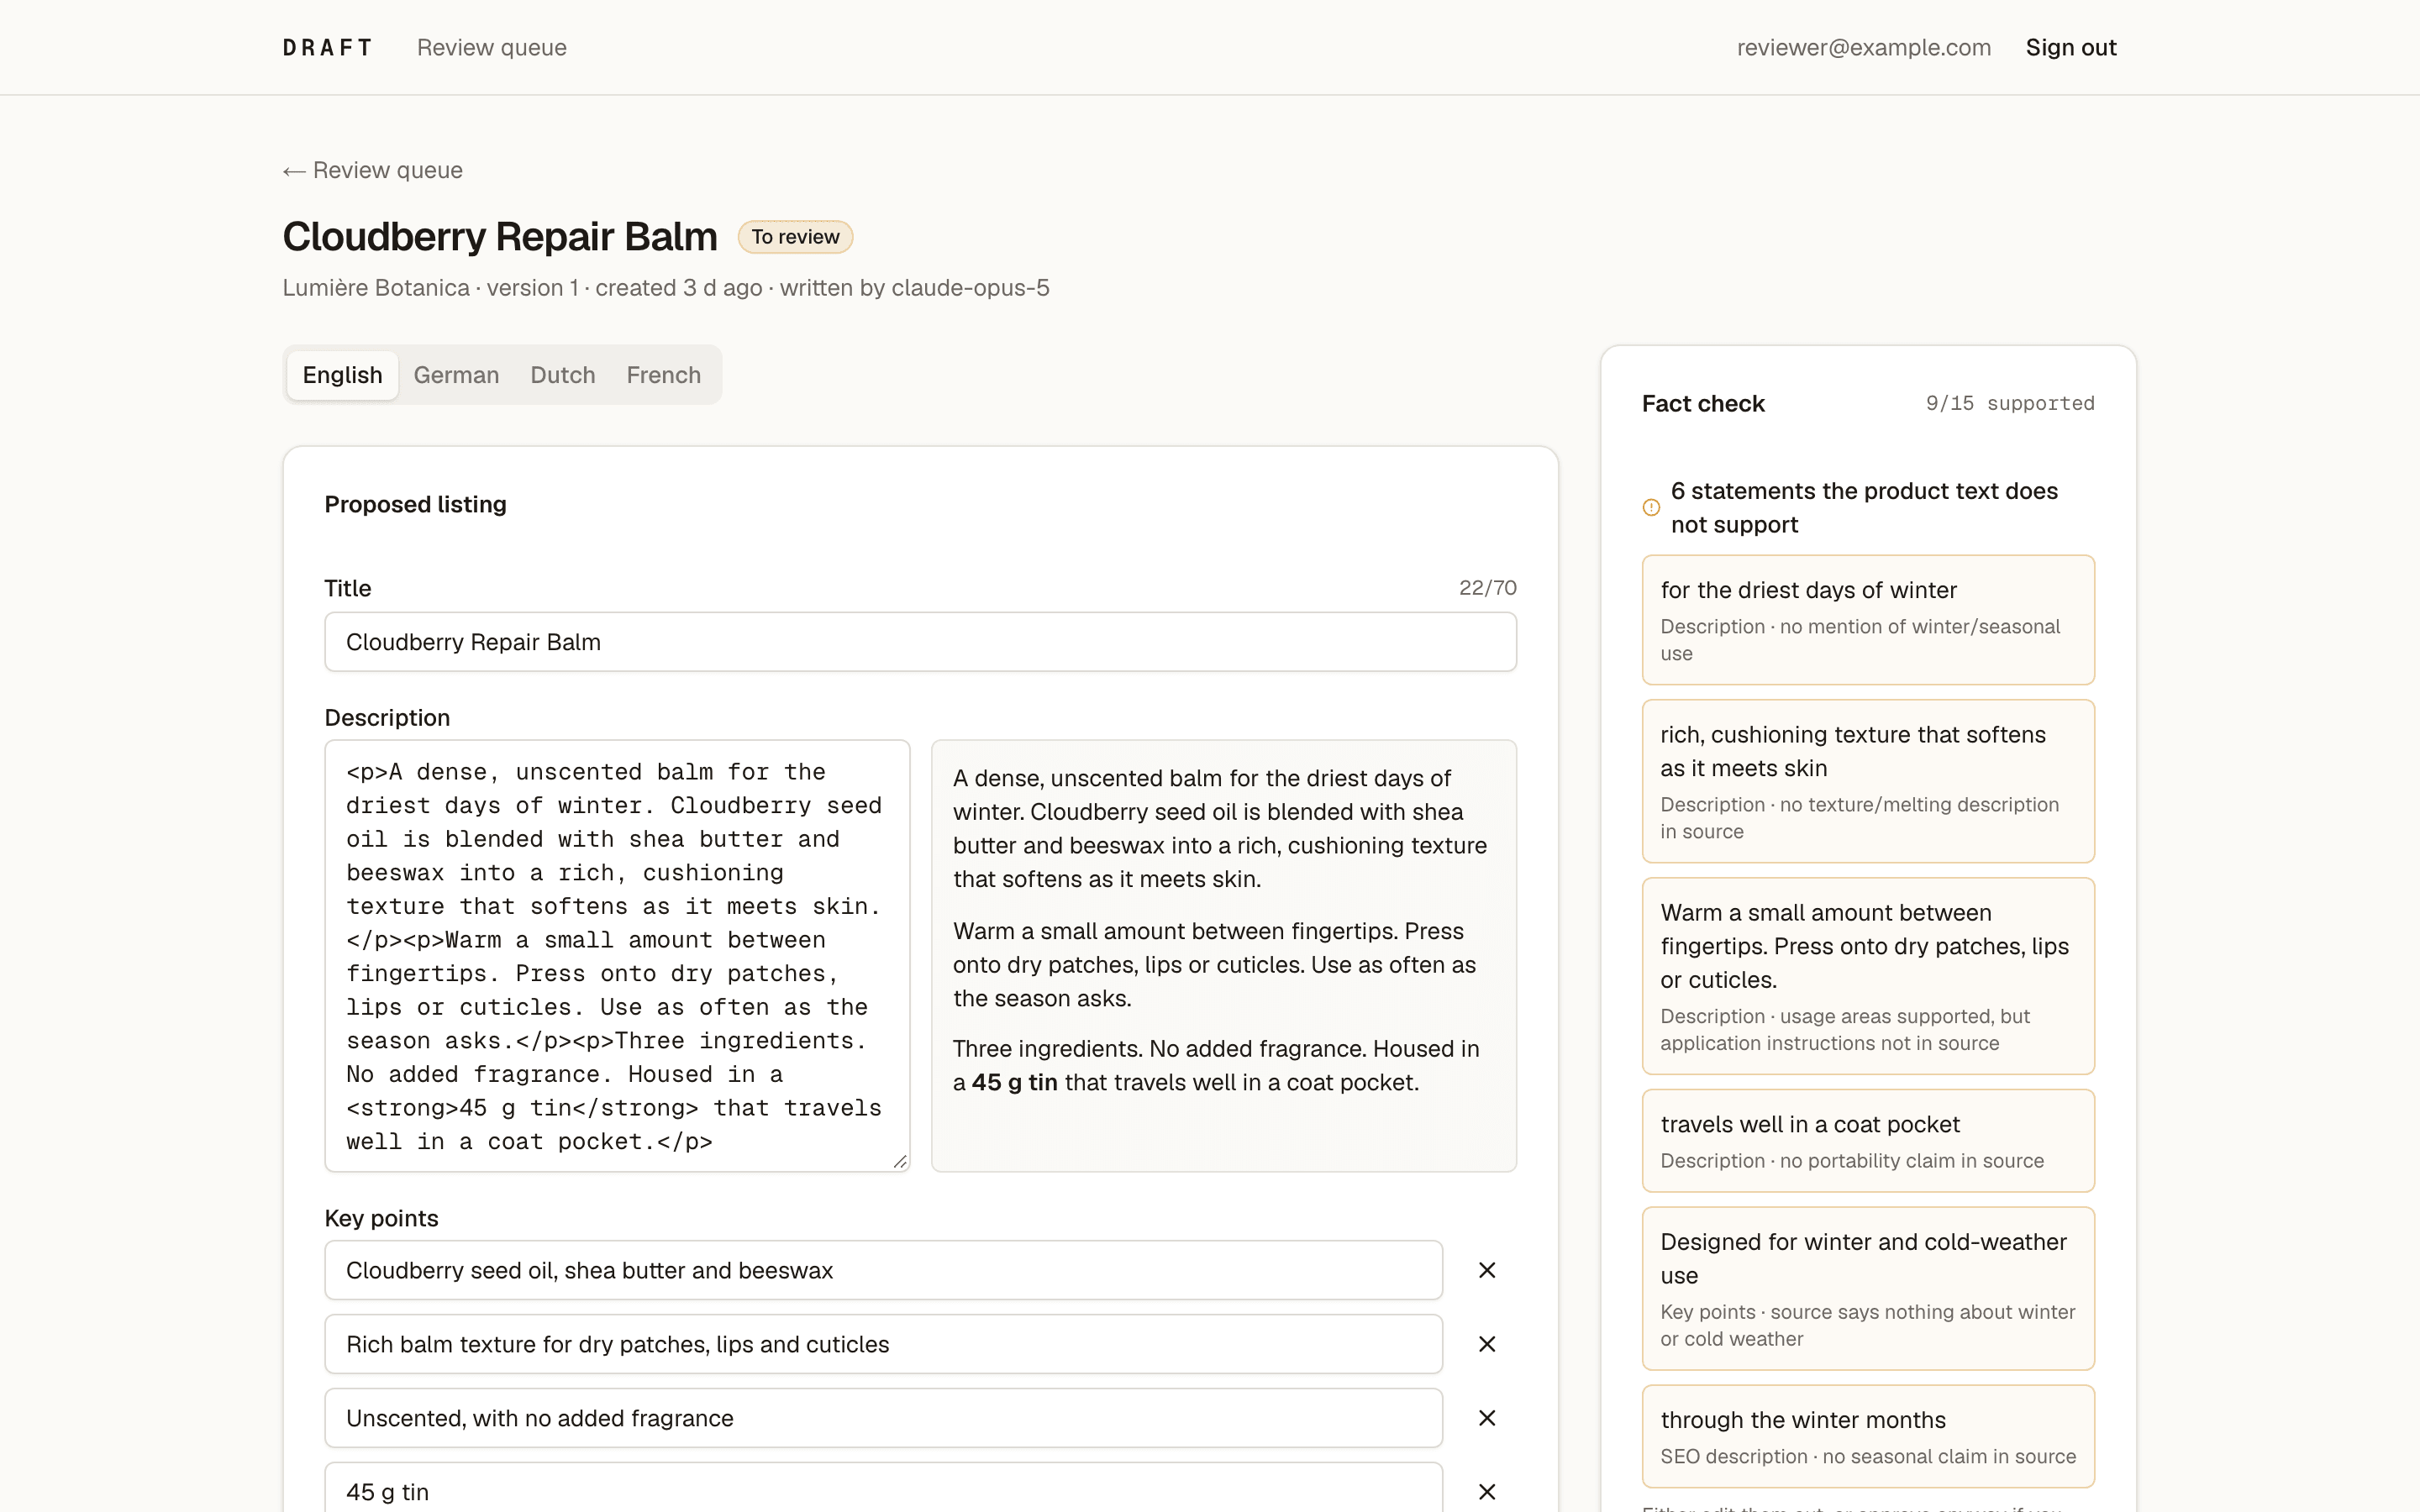Remove the 'Cloudberry seed oil, shea butter and beeswax' key point
This screenshot has width=2420, height=1512.
[1487, 1270]
